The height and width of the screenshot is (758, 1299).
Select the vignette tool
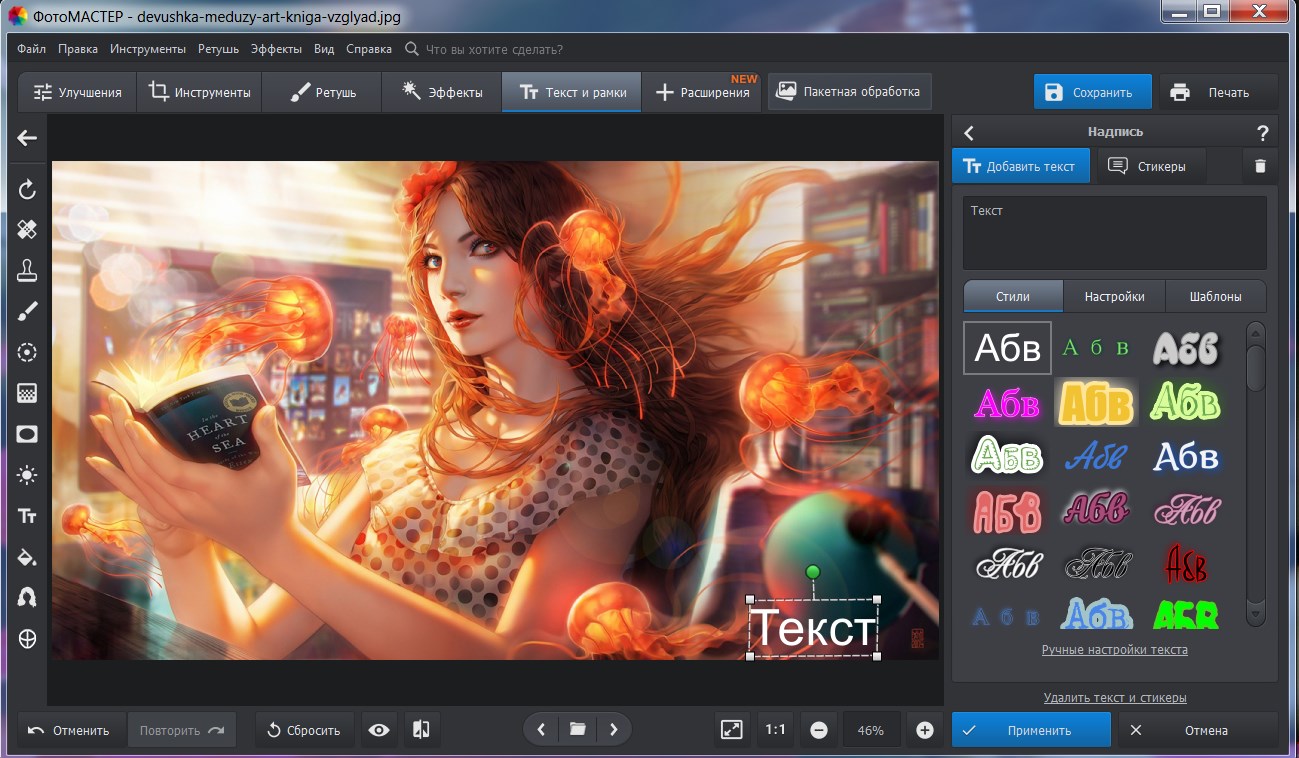click(x=27, y=434)
